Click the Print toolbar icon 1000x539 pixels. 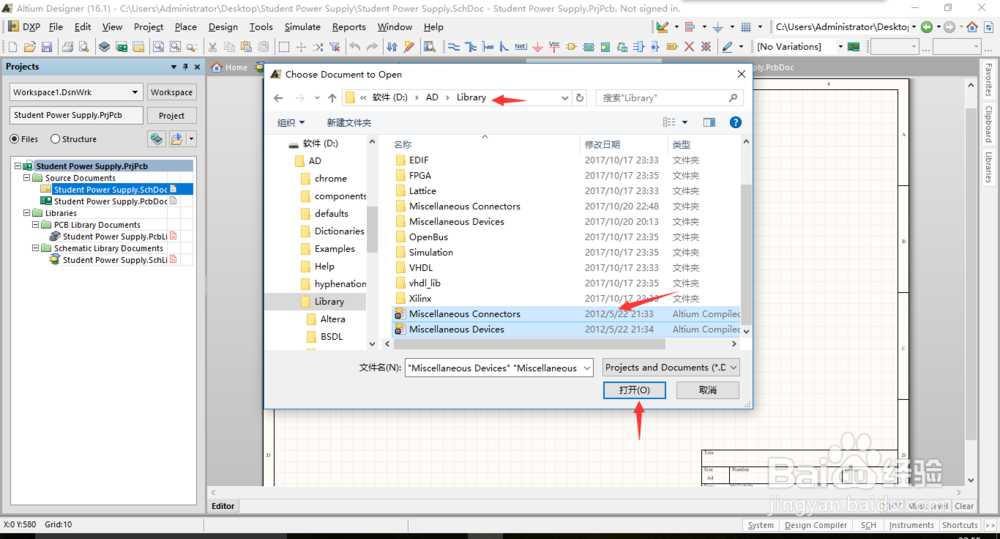(x=67, y=47)
